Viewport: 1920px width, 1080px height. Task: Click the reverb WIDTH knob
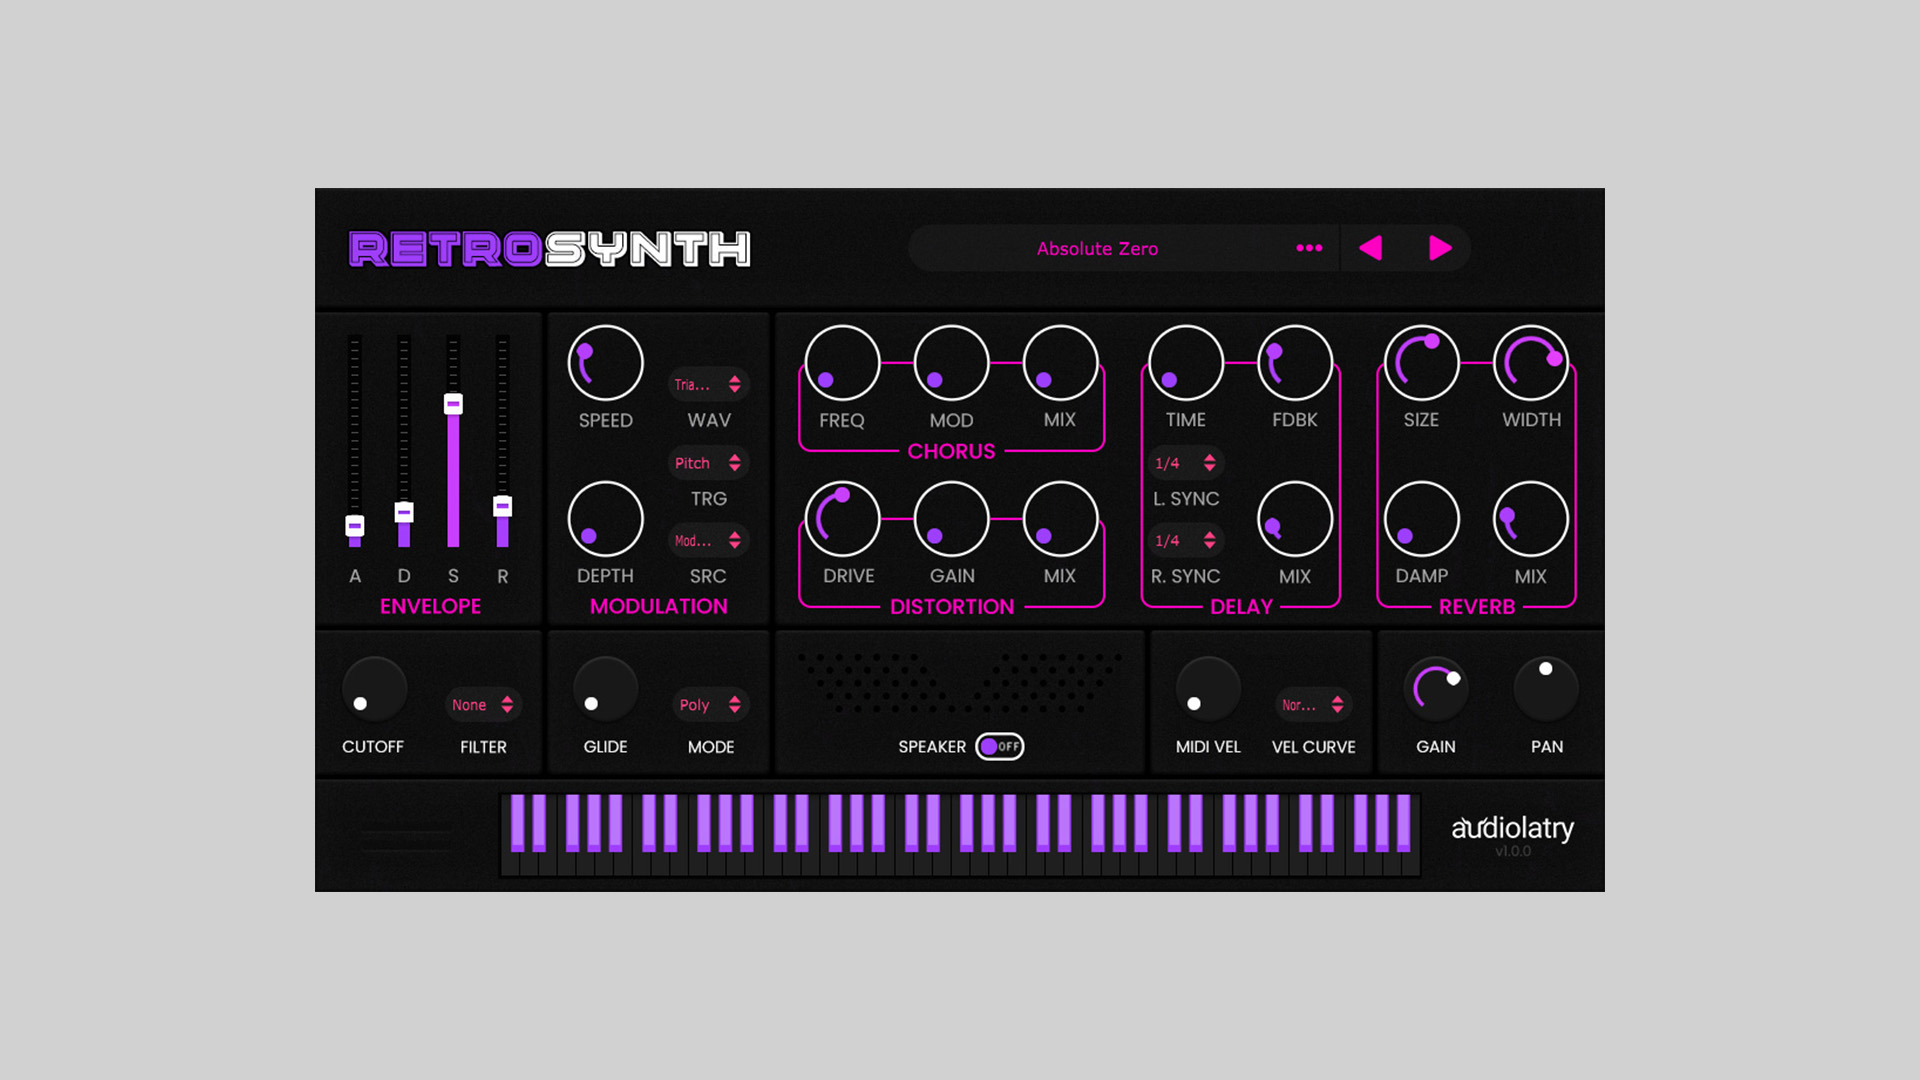[1530, 363]
